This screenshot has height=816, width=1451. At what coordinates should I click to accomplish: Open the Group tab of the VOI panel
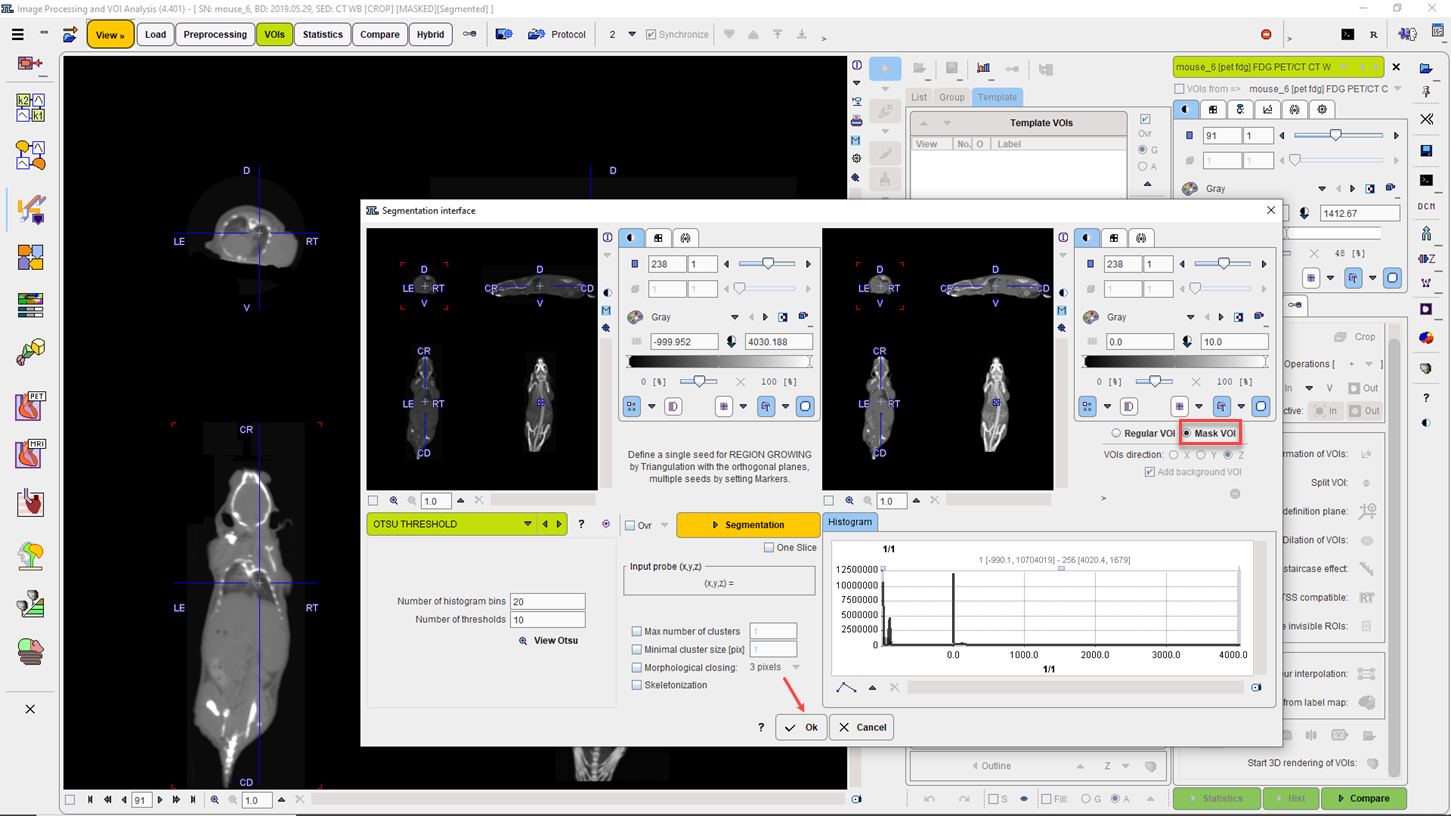tap(951, 97)
